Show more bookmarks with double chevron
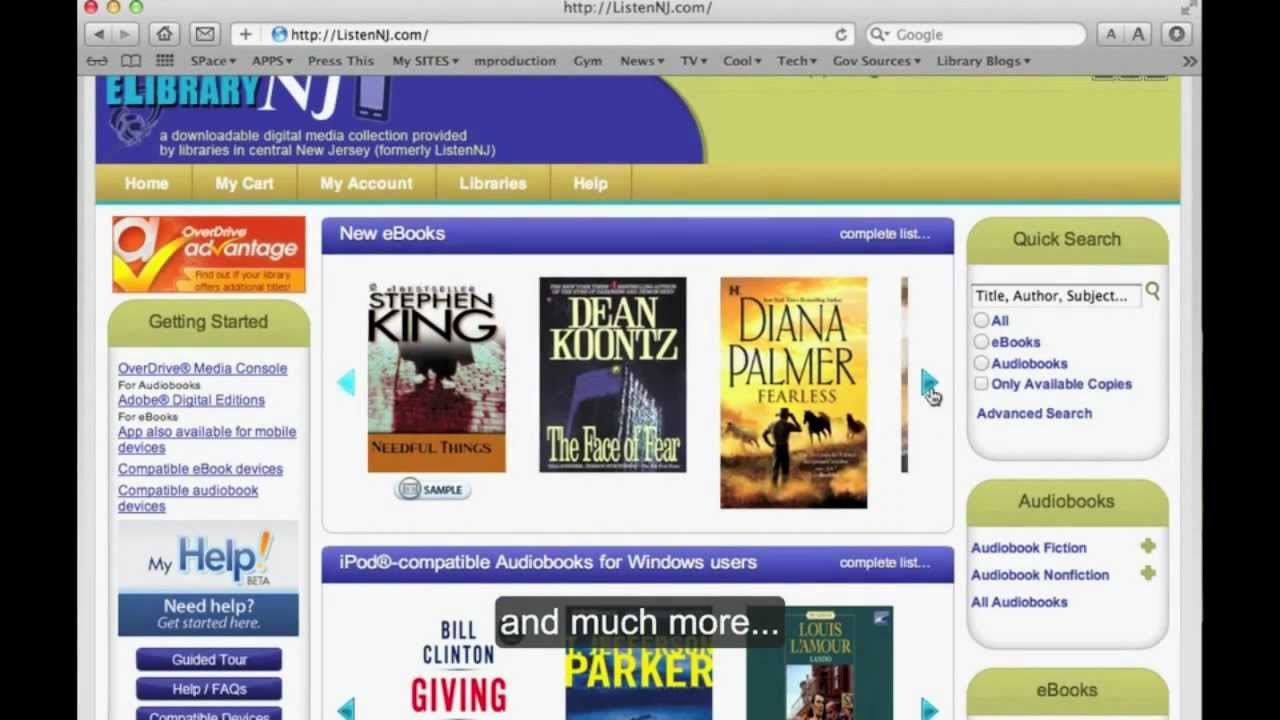 1189,61
